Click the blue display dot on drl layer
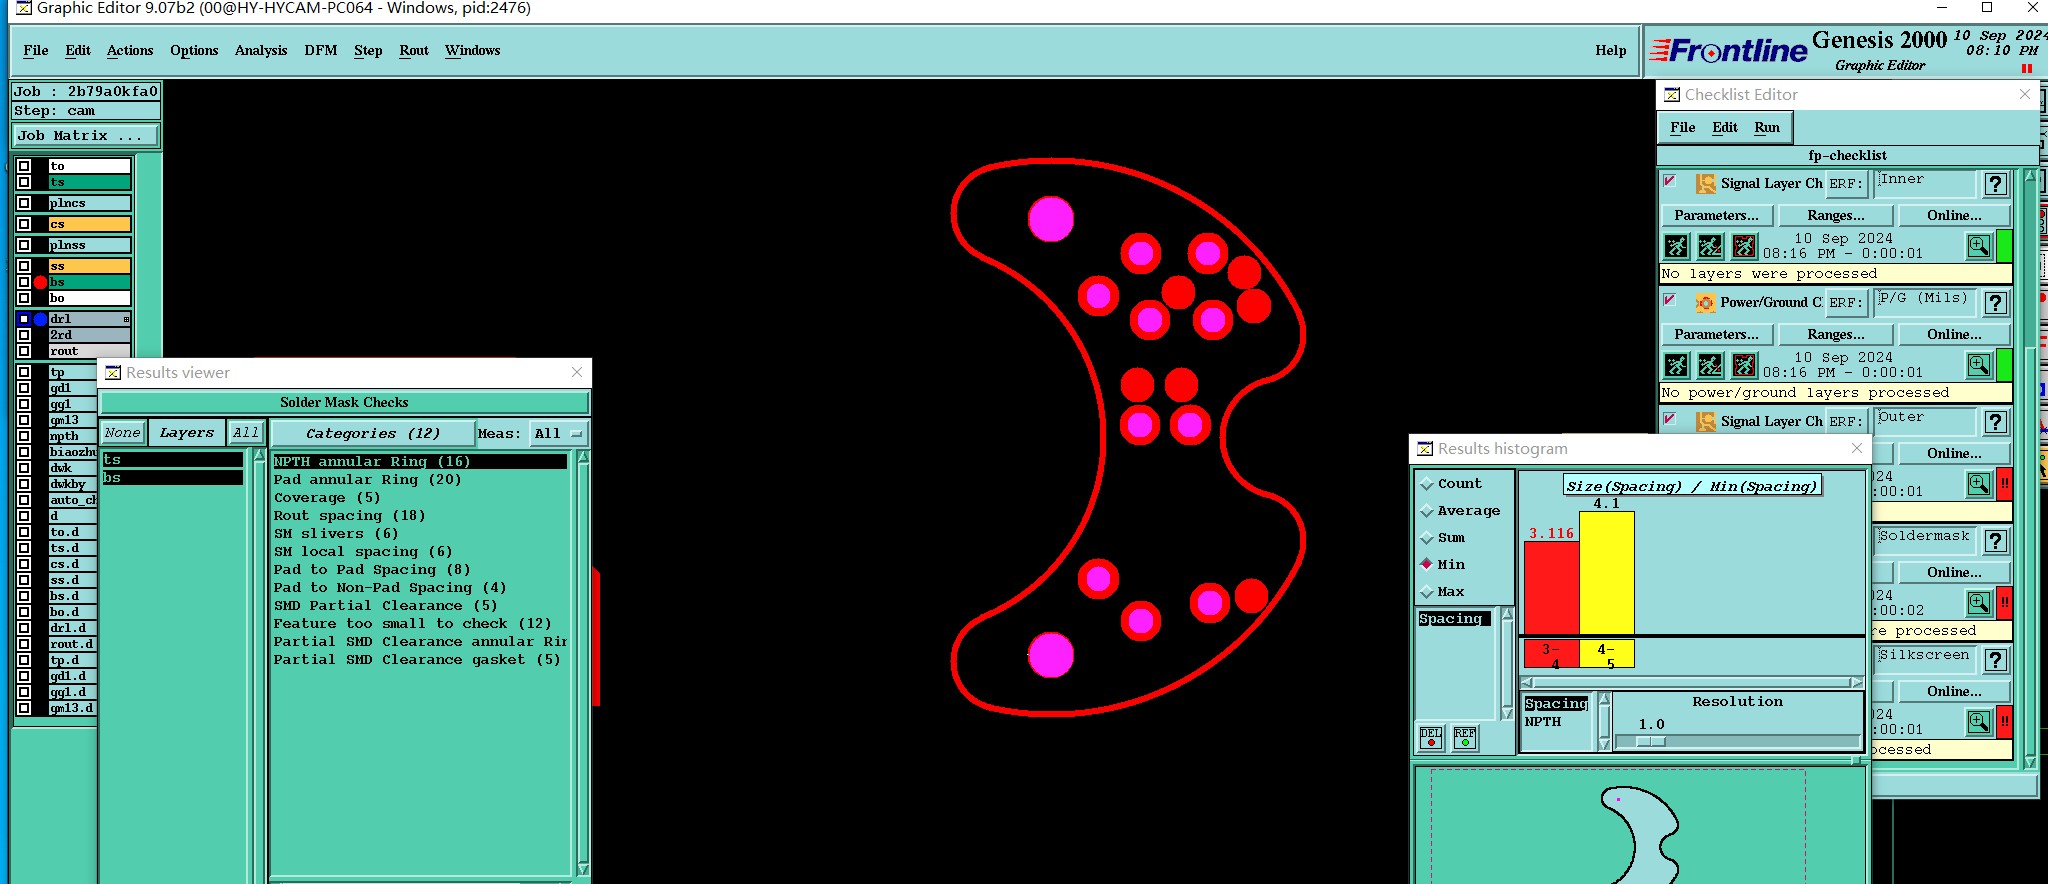 pos(40,319)
